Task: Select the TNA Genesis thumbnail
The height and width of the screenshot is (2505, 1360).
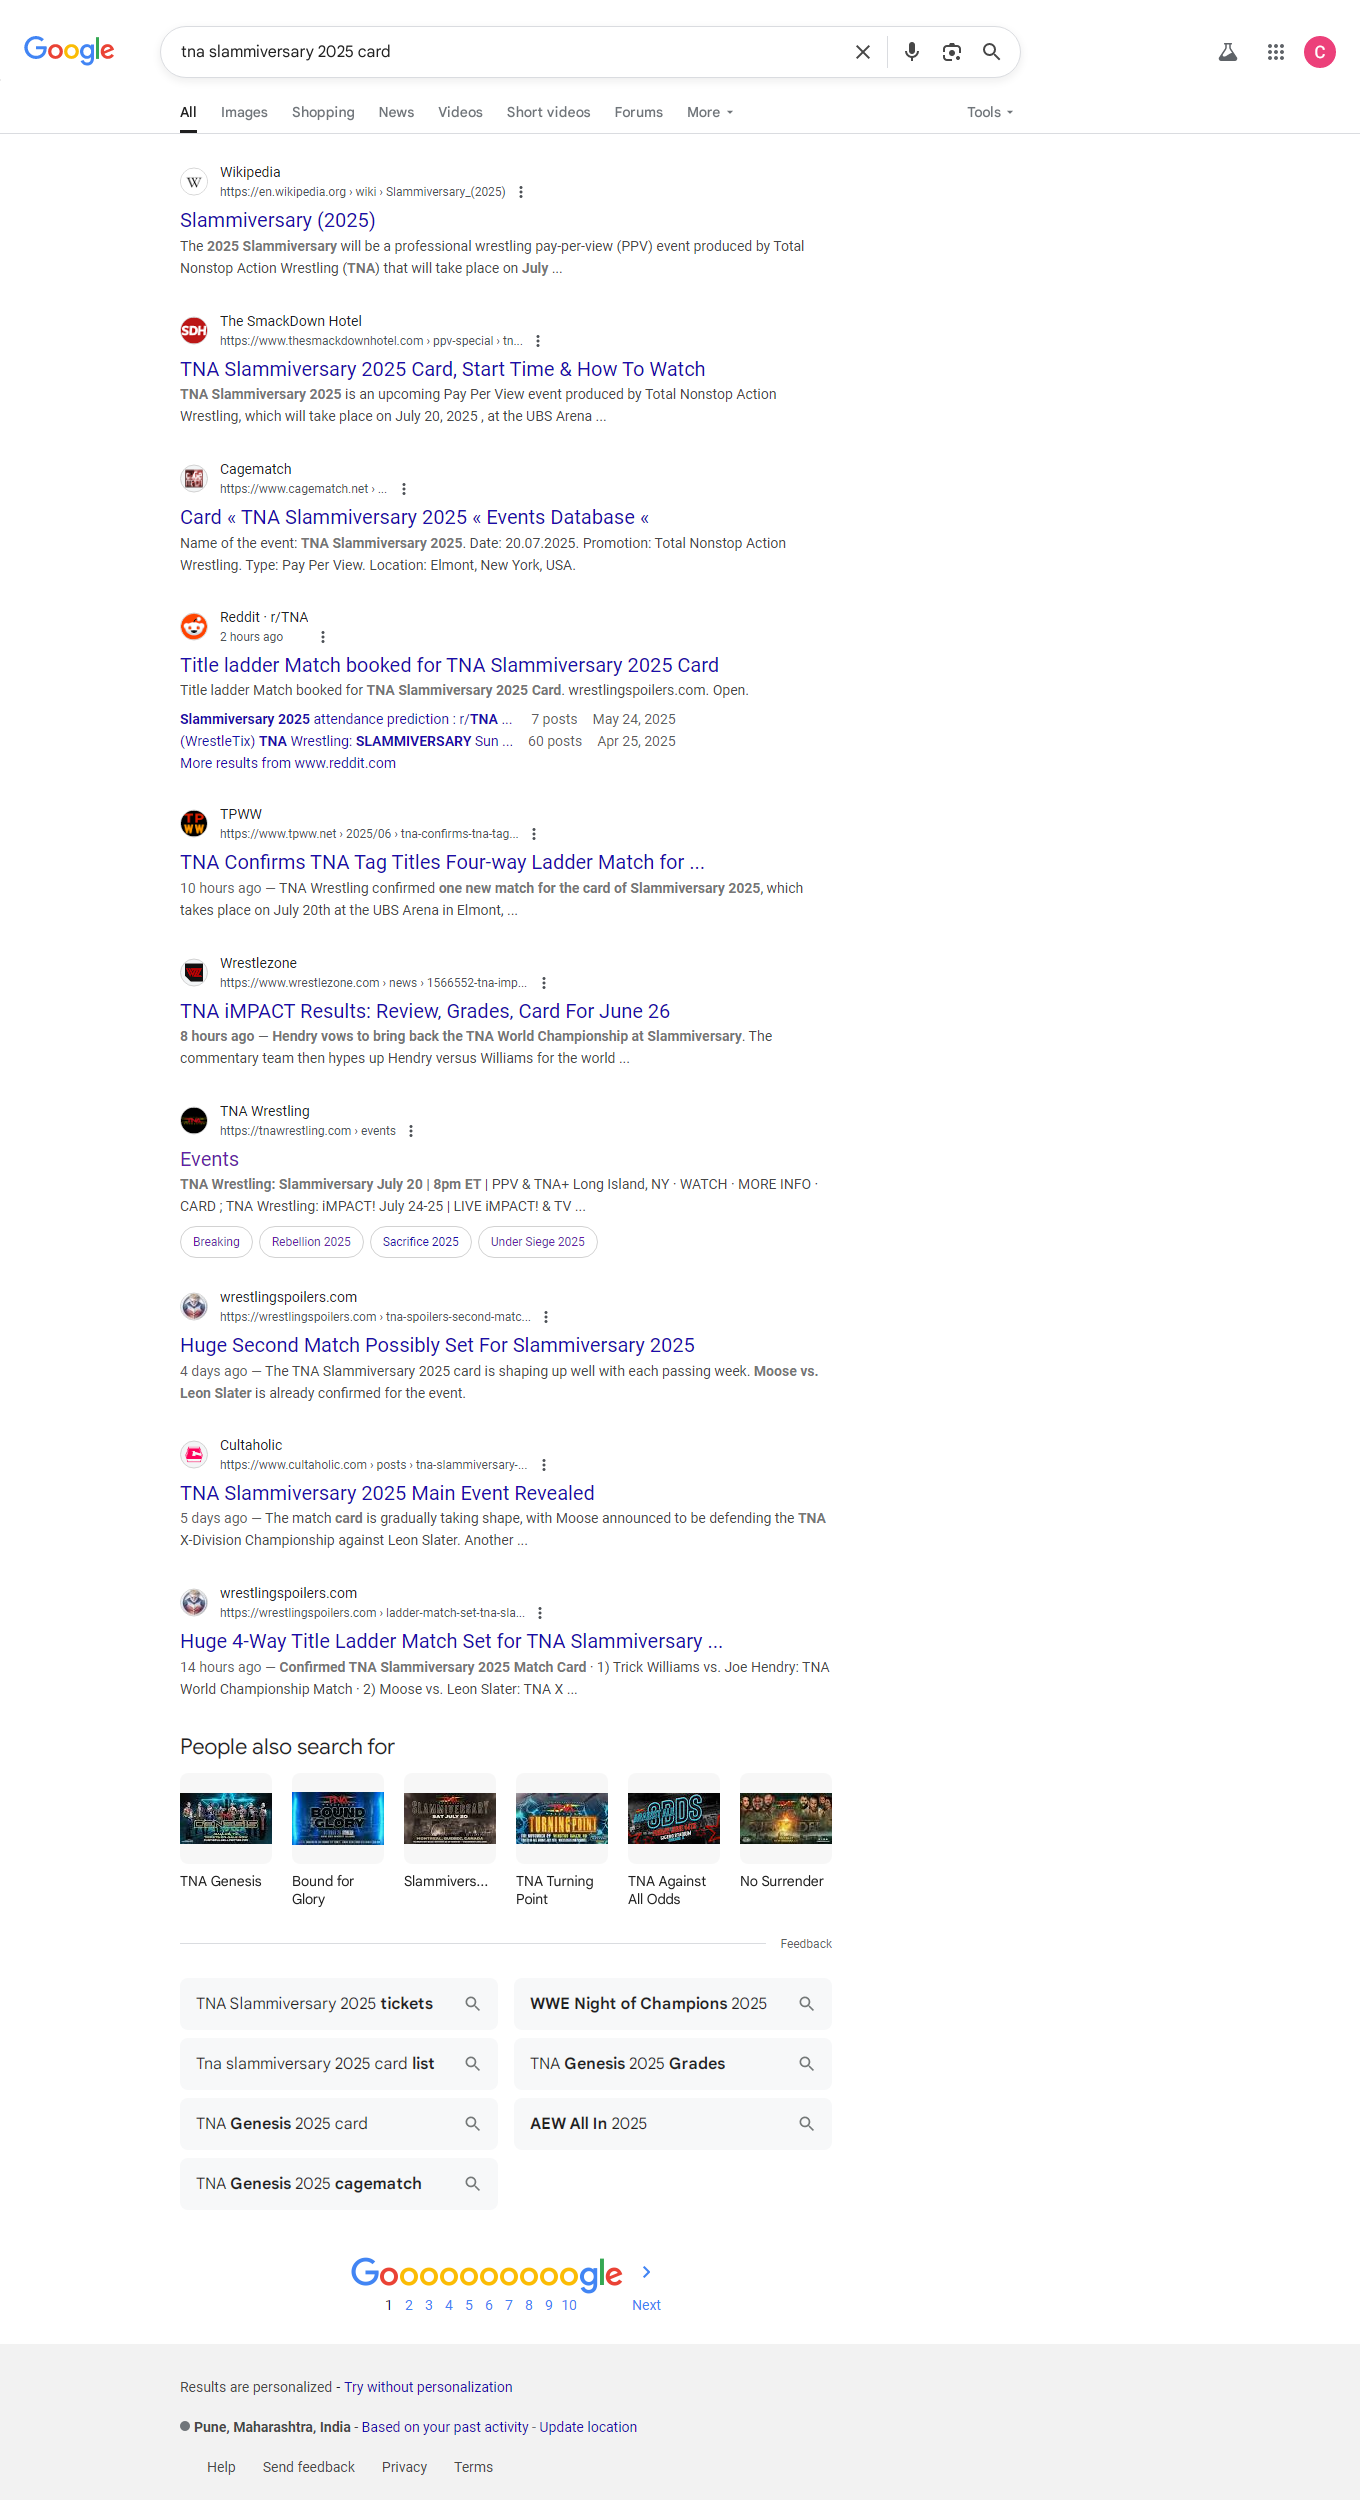Action: (226, 1818)
